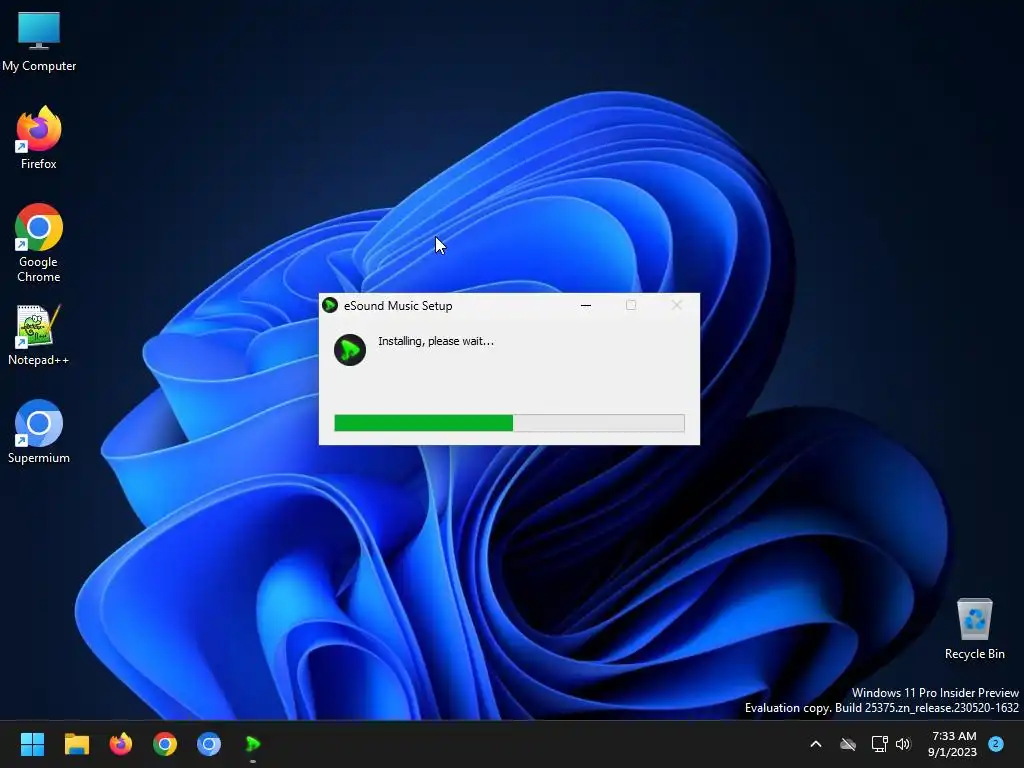Open the Windows Start menu
Image resolution: width=1024 pixels, height=768 pixels.
point(32,744)
